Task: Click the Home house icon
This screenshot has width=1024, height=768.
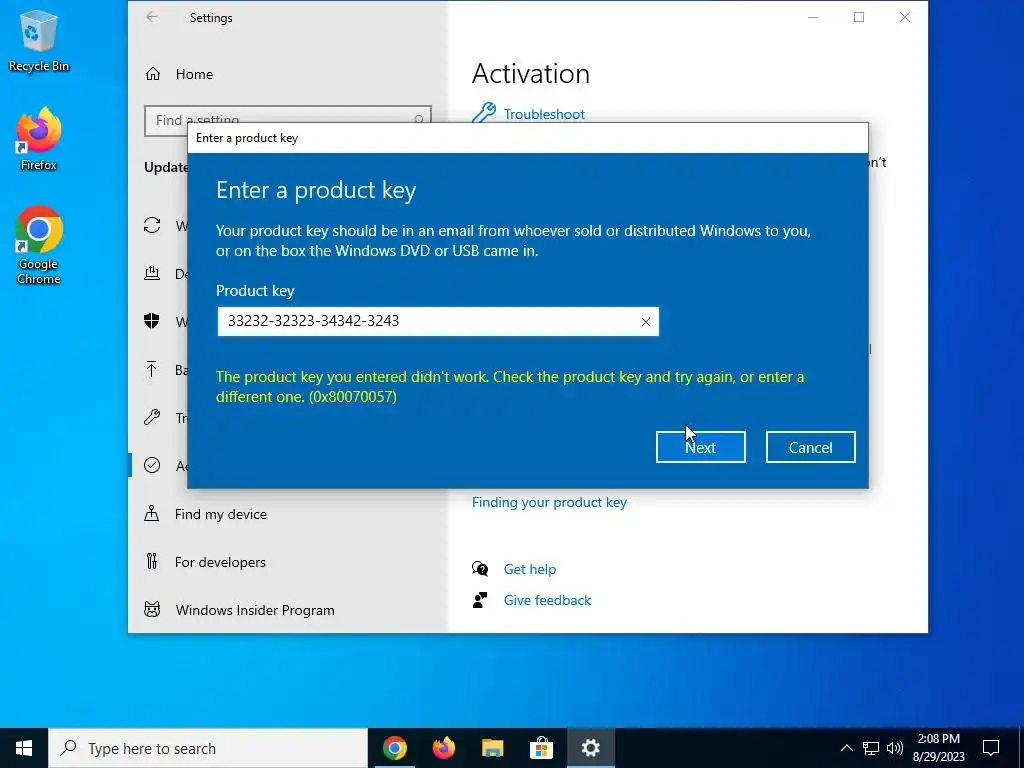Action: tap(153, 74)
